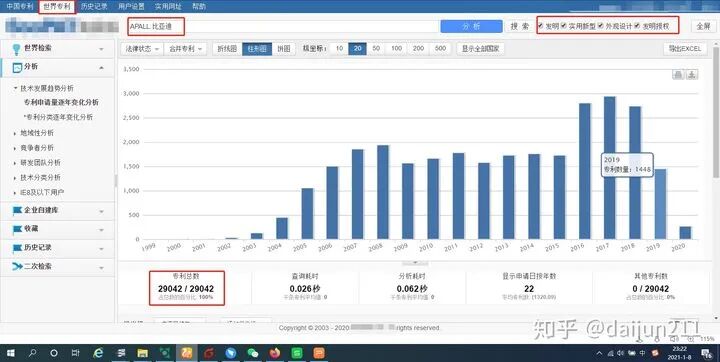The height and width of the screenshot is (362, 720).
Task: Click the 2016 bar in the chart
Action: coord(585,171)
